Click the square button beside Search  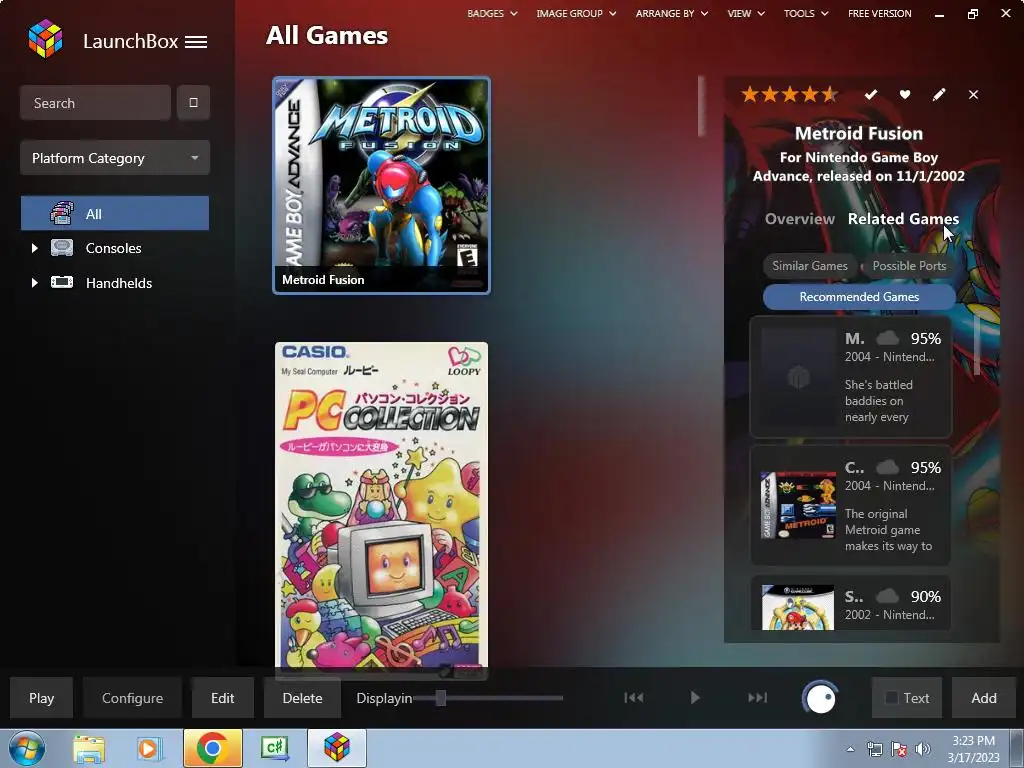193,103
